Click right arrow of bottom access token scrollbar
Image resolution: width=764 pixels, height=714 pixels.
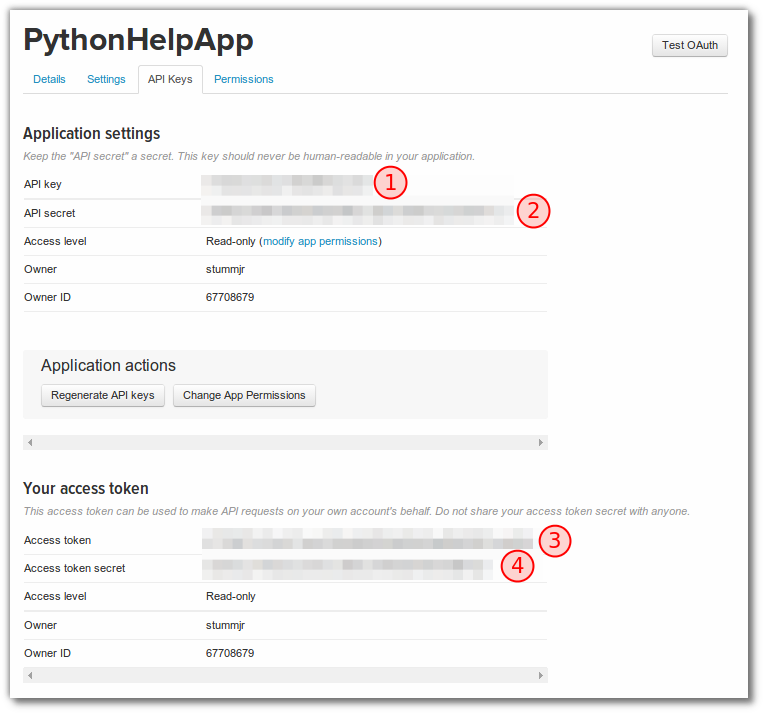click(x=541, y=676)
